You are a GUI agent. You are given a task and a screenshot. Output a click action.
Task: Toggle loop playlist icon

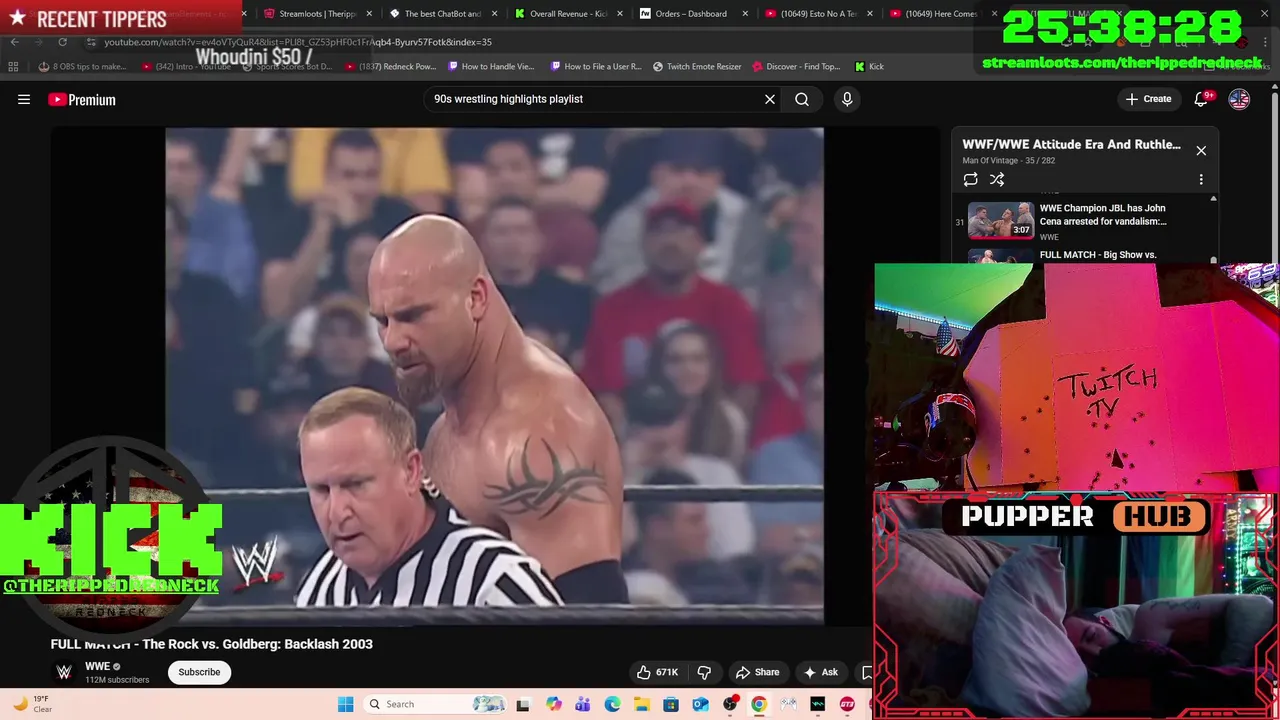click(970, 179)
